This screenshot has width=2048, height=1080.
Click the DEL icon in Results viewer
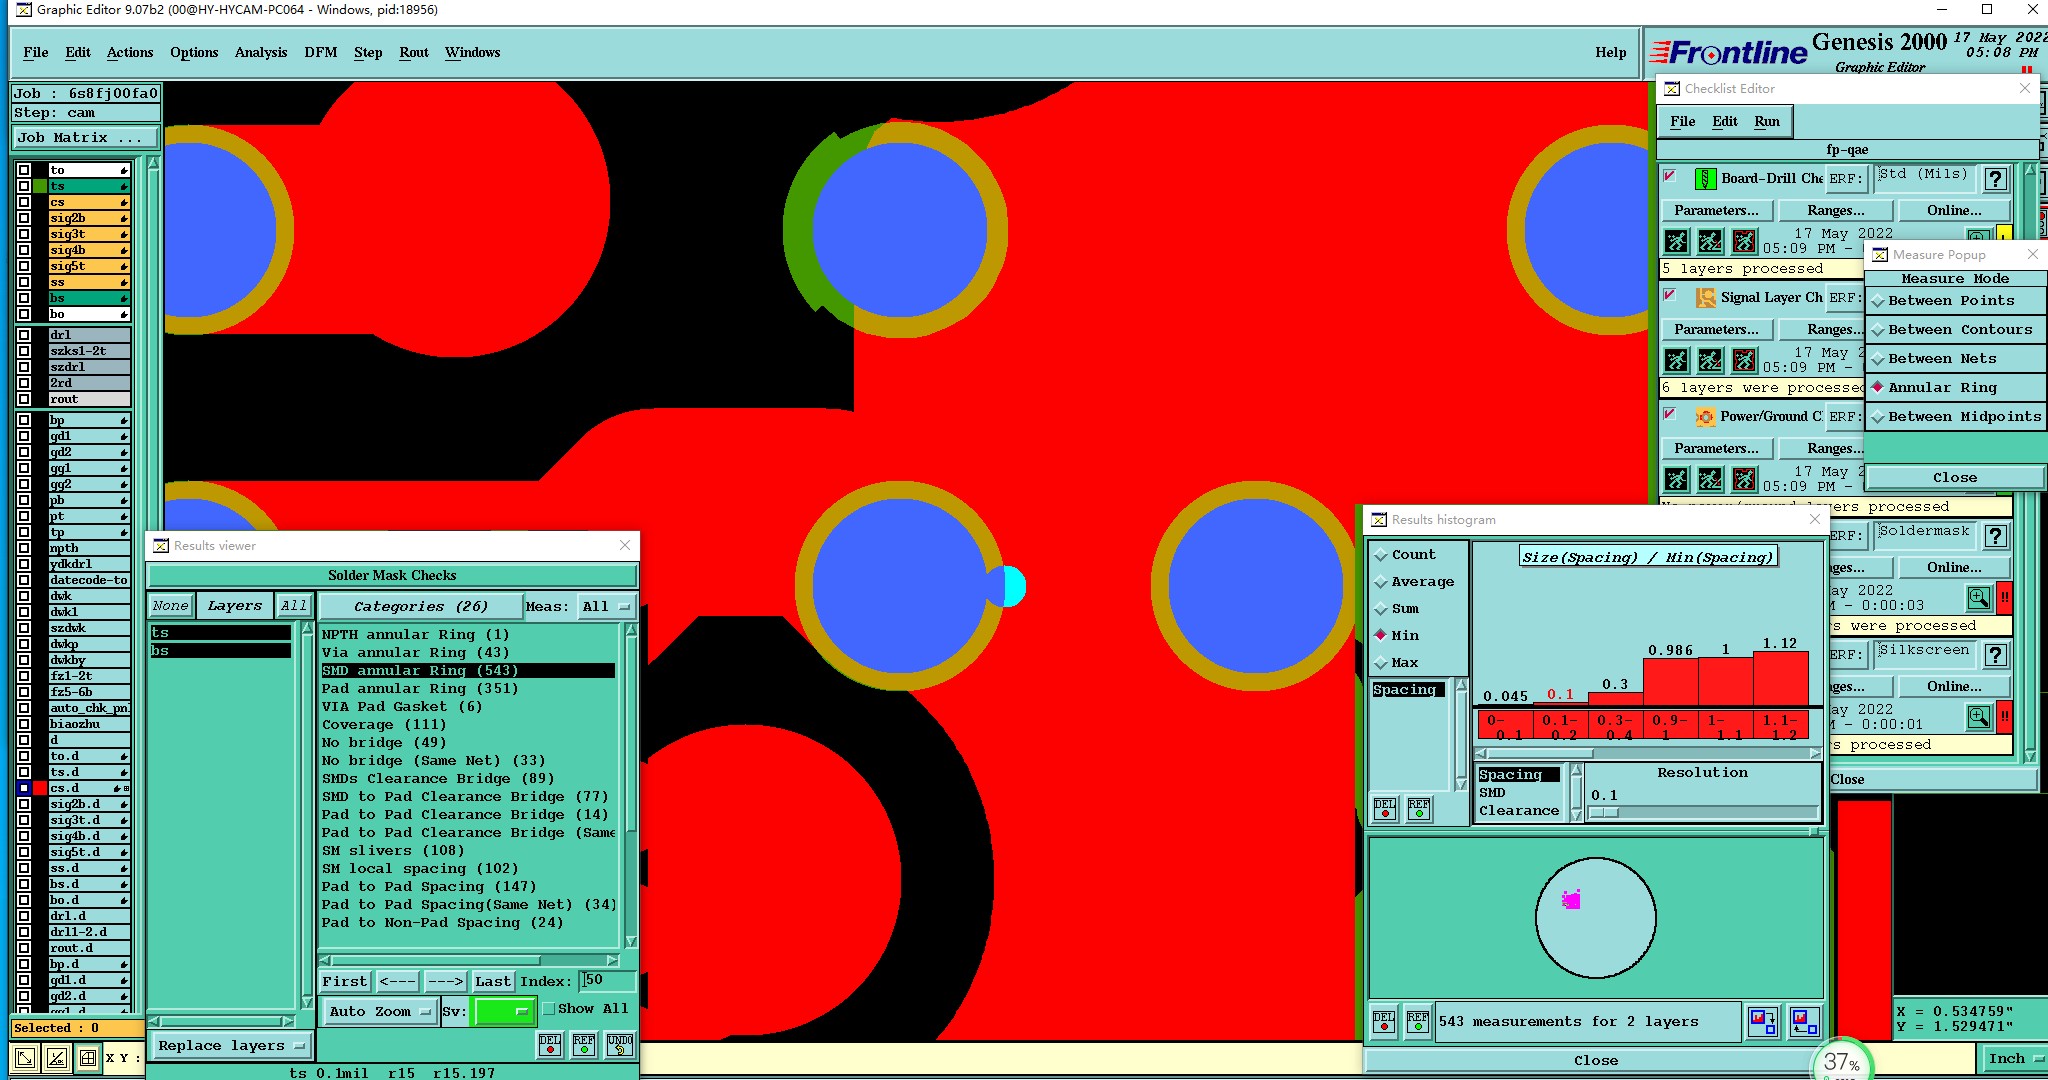point(550,1045)
